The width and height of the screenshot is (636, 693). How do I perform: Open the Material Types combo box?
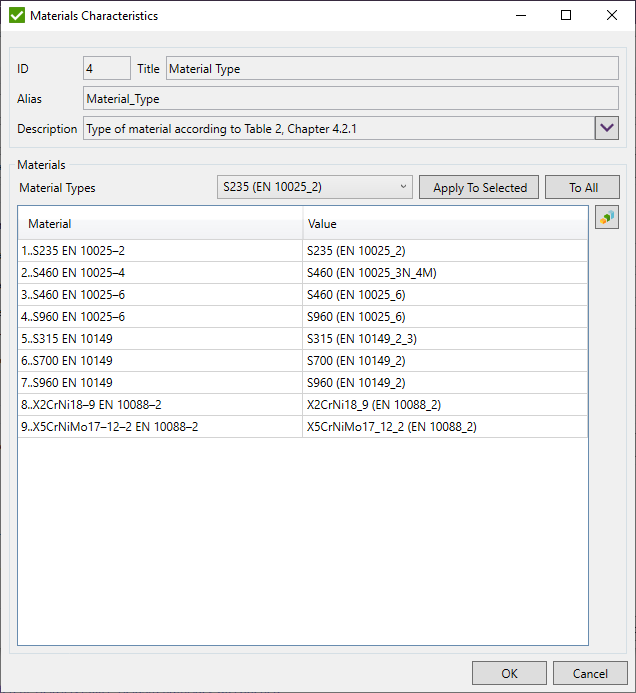click(x=314, y=187)
